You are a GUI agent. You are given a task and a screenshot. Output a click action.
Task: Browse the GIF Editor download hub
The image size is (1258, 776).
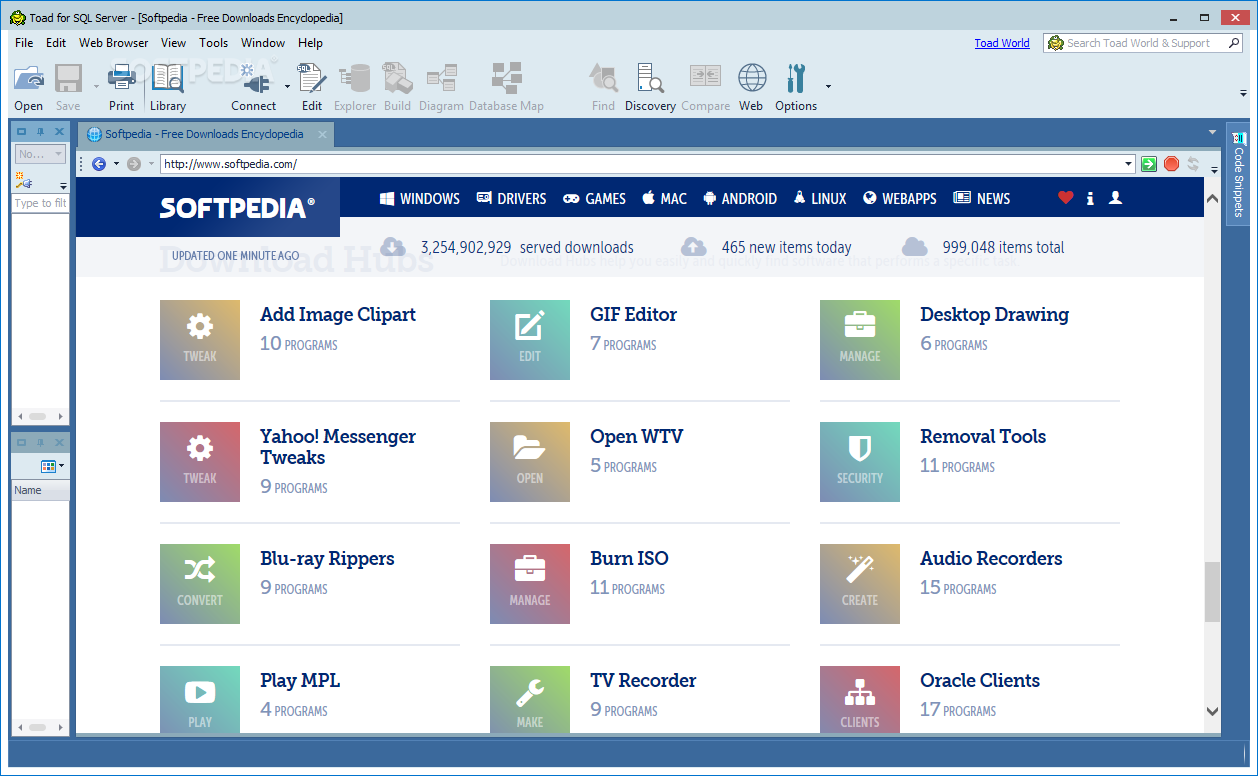click(x=633, y=314)
